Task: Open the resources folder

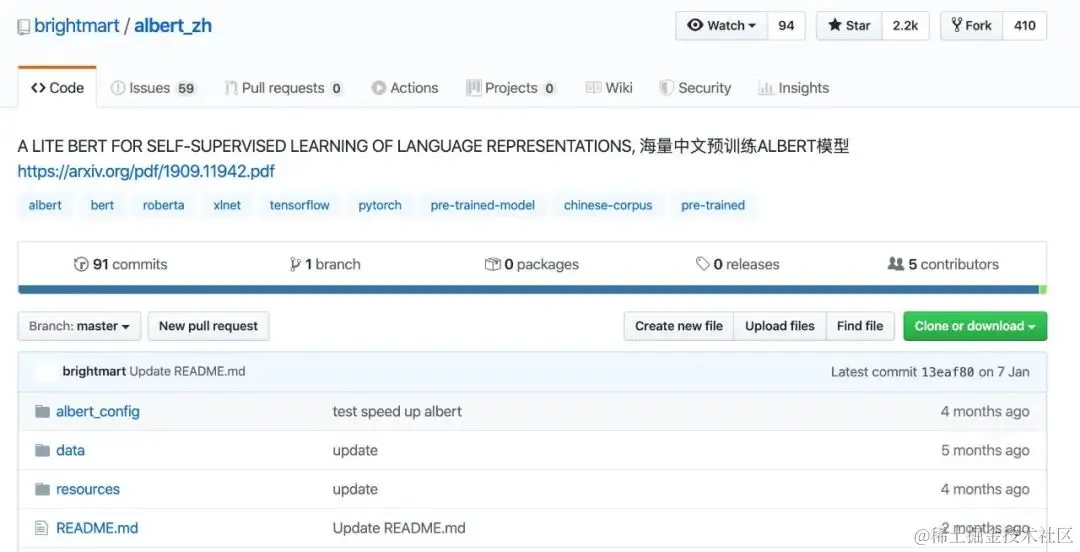Action: coord(87,489)
